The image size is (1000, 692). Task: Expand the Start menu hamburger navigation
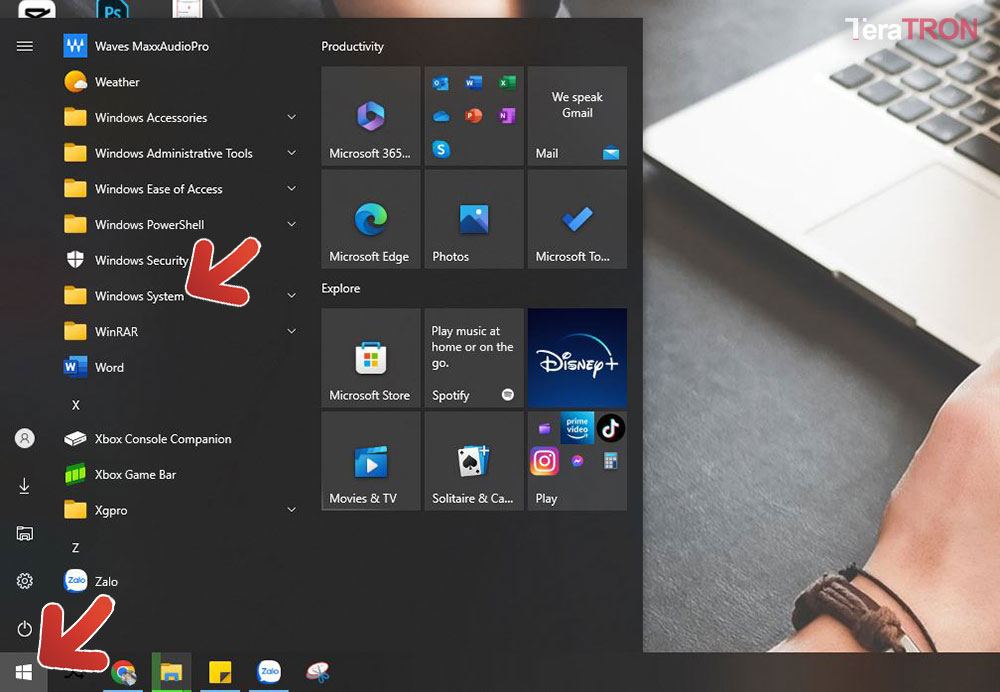(x=24, y=46)
